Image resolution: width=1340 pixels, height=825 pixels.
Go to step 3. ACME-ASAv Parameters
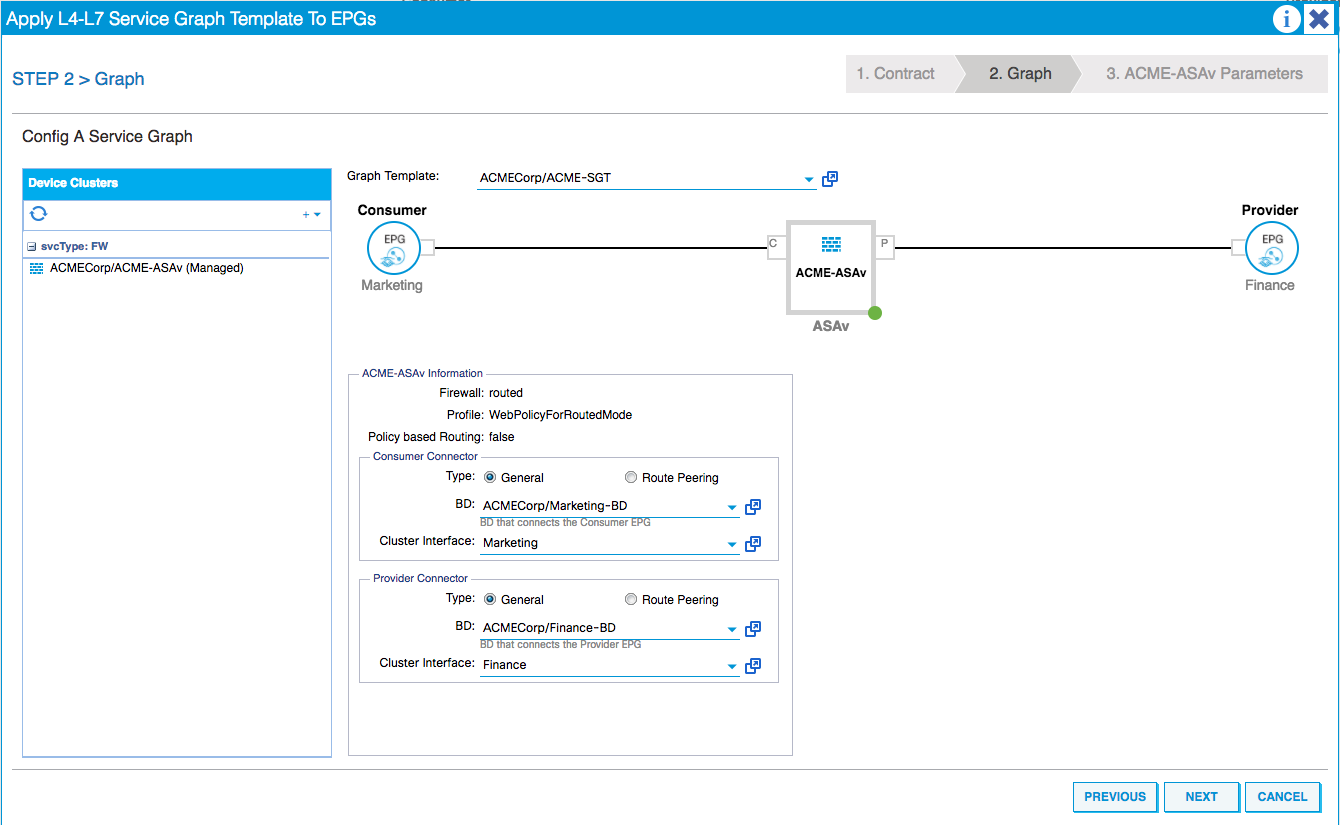pos(1204,74)
